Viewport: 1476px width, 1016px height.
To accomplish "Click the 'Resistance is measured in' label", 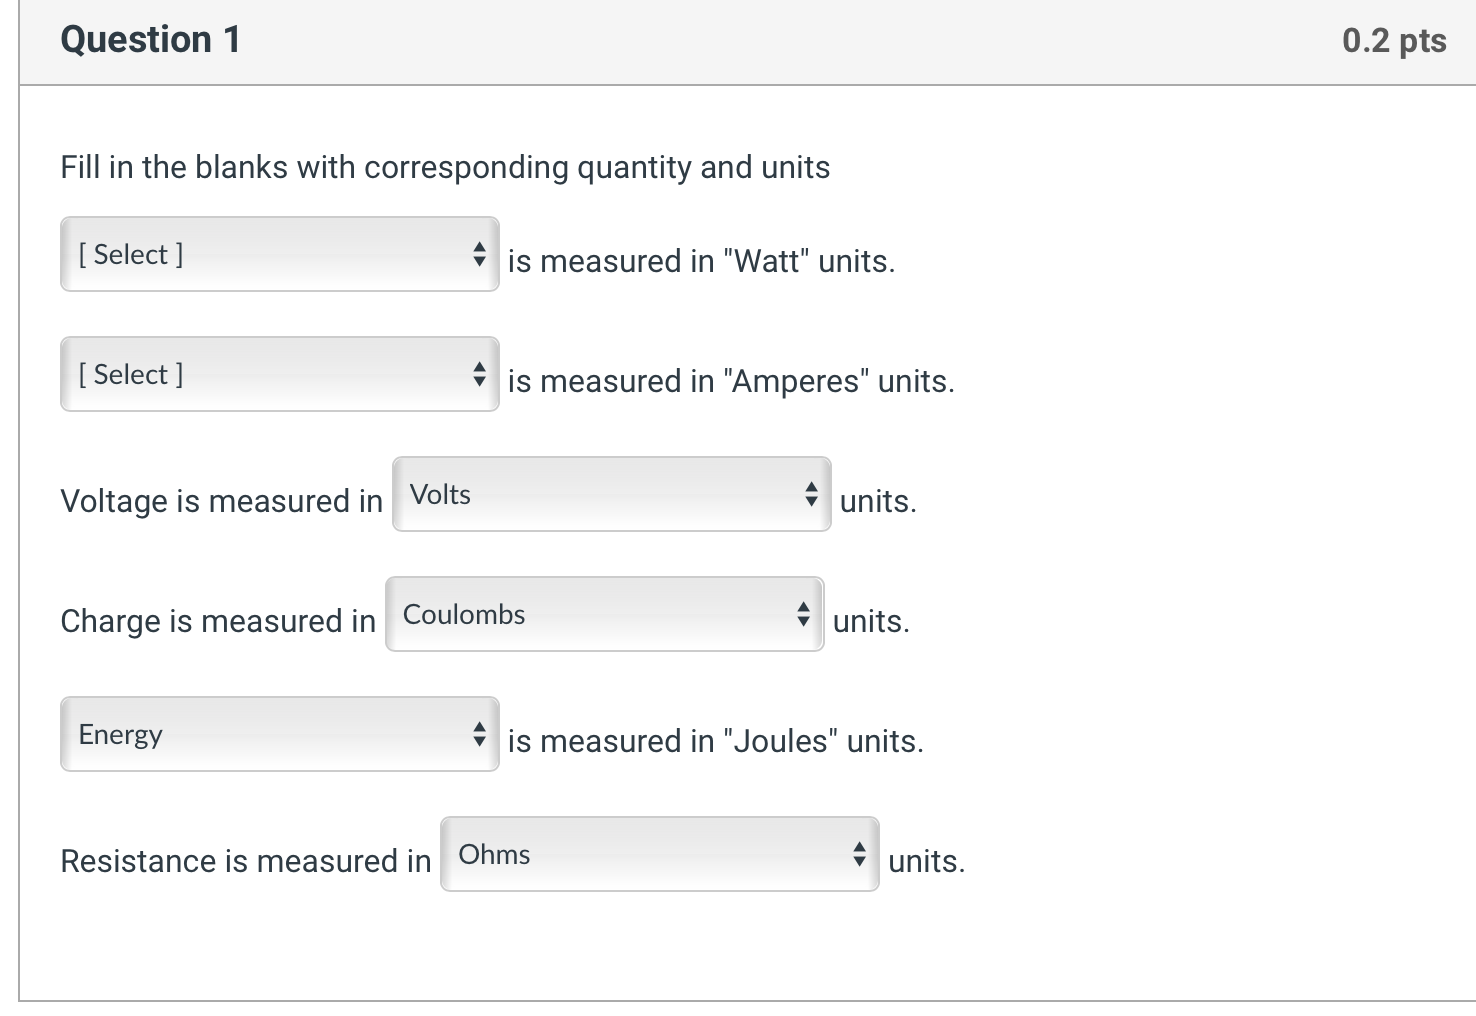I will [244, 861].
